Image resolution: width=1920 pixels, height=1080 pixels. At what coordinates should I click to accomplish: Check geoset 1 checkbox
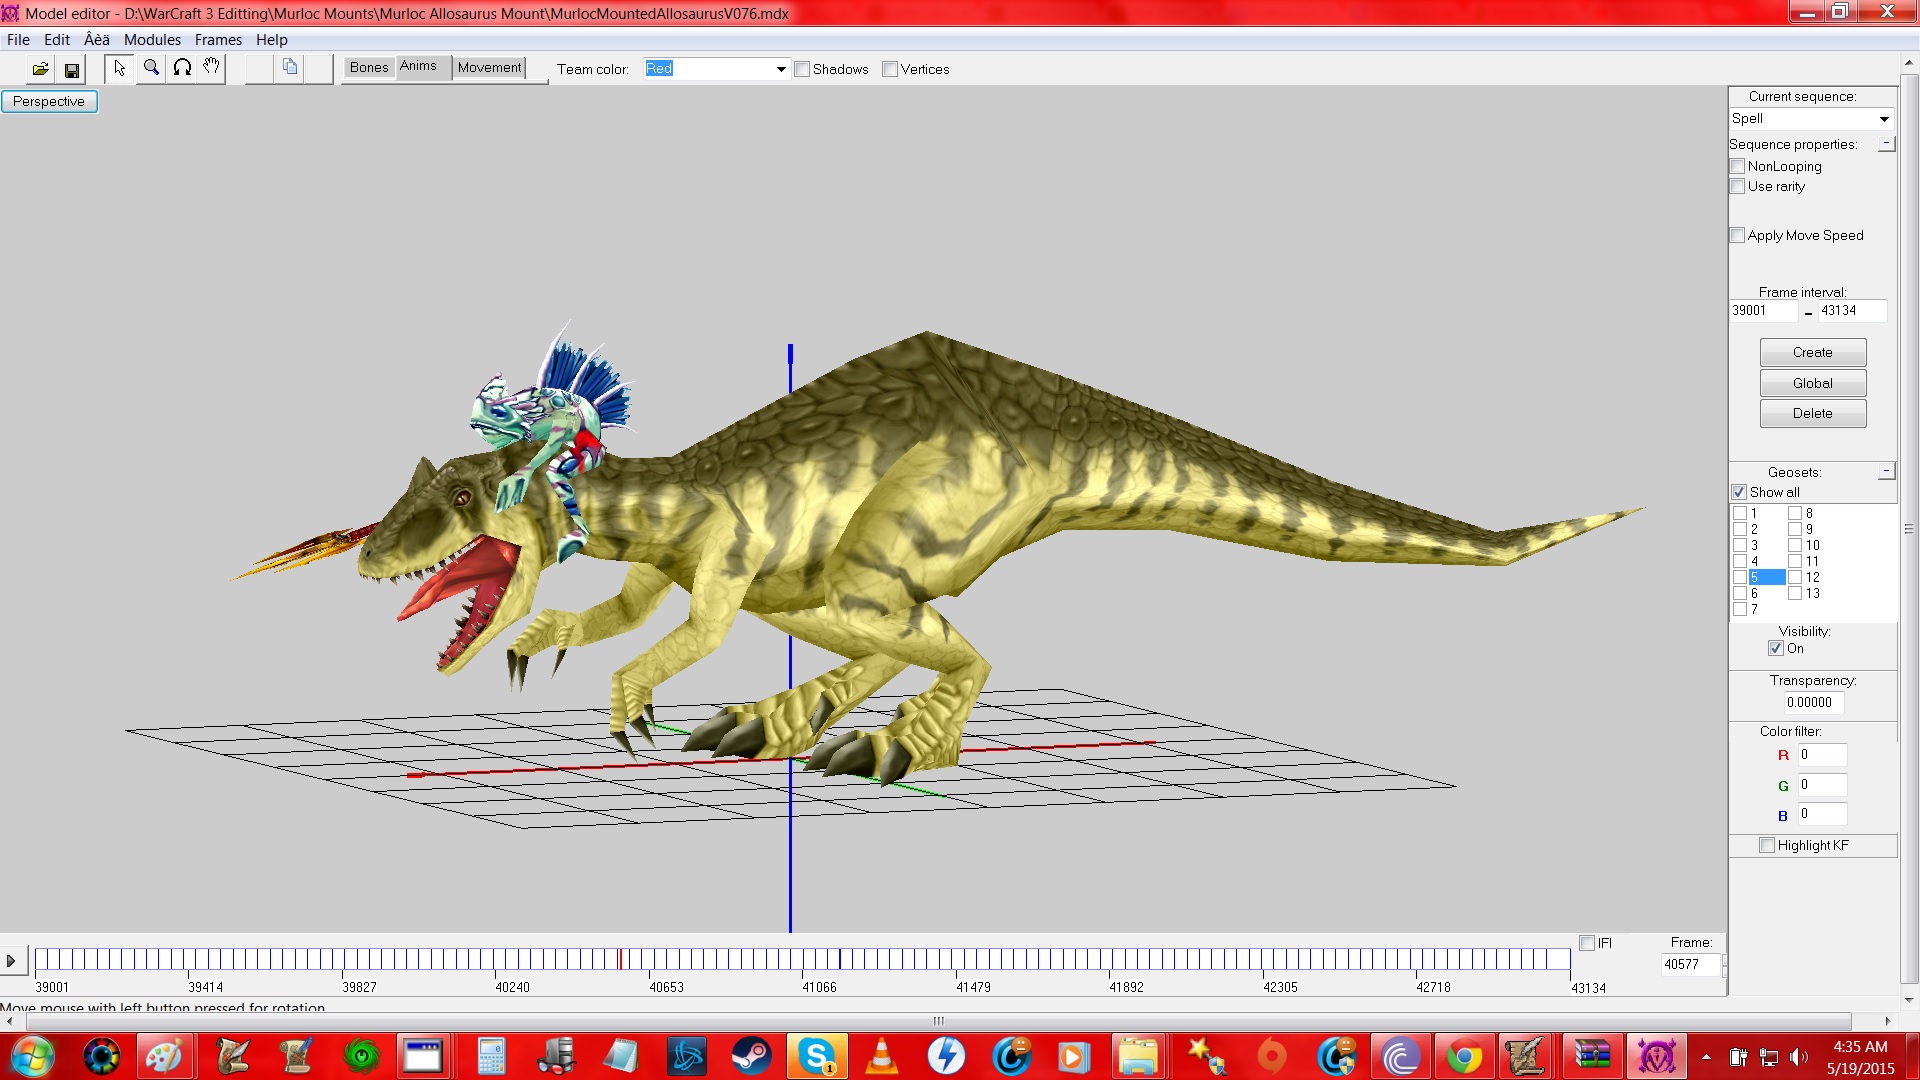(1740, 513)
